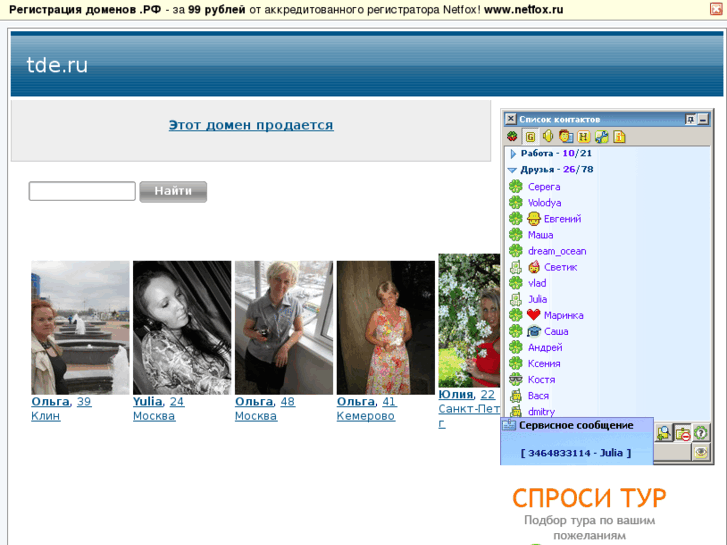Select contact Андрей in the list
This screenshot has height=545, width=727.
tap(545, 348)
